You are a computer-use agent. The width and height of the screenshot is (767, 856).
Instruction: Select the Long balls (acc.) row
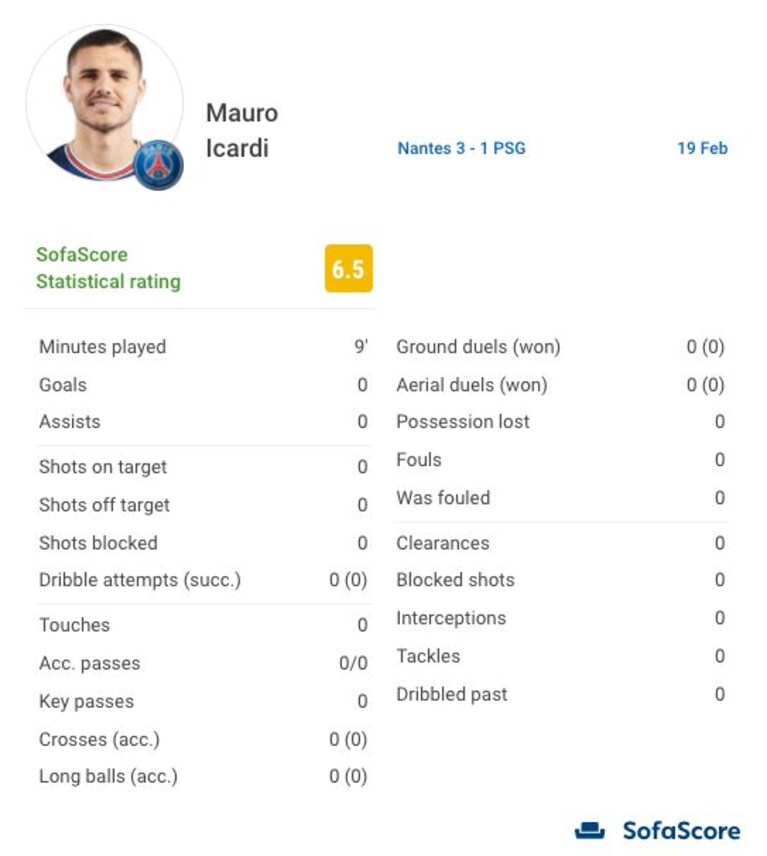click(204, 776)
